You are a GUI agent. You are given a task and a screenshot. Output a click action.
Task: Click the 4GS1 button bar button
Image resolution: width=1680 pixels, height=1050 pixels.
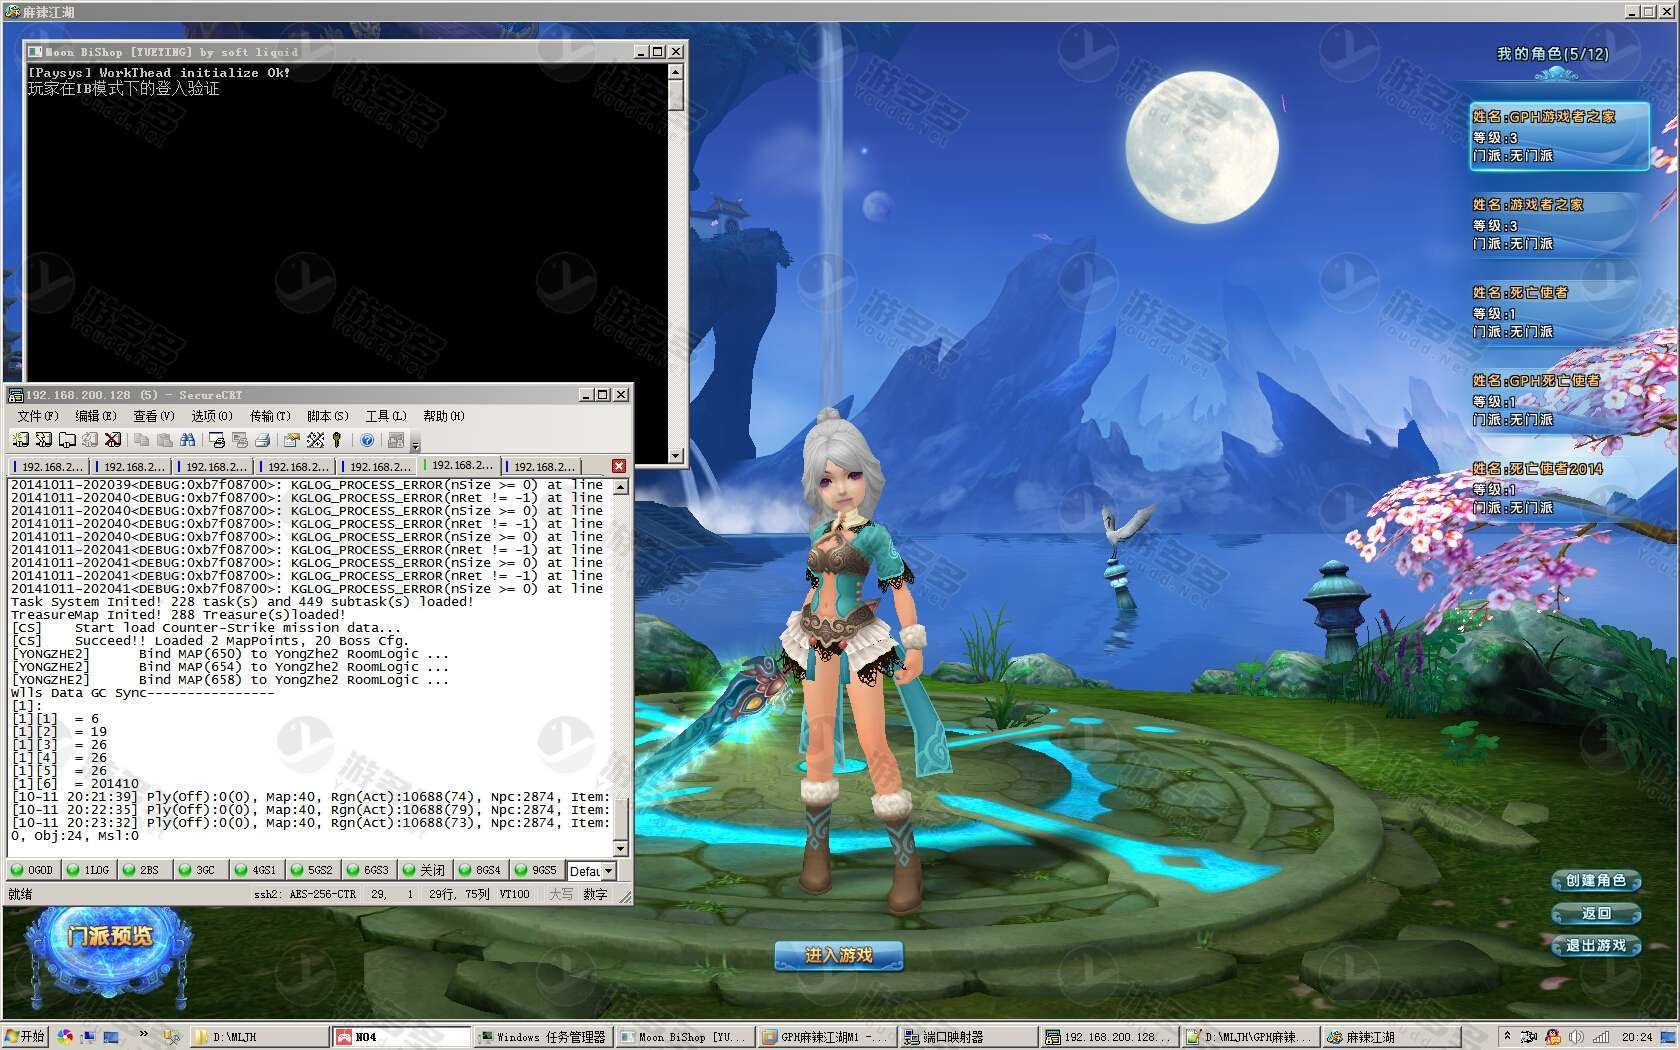(256, 870)
